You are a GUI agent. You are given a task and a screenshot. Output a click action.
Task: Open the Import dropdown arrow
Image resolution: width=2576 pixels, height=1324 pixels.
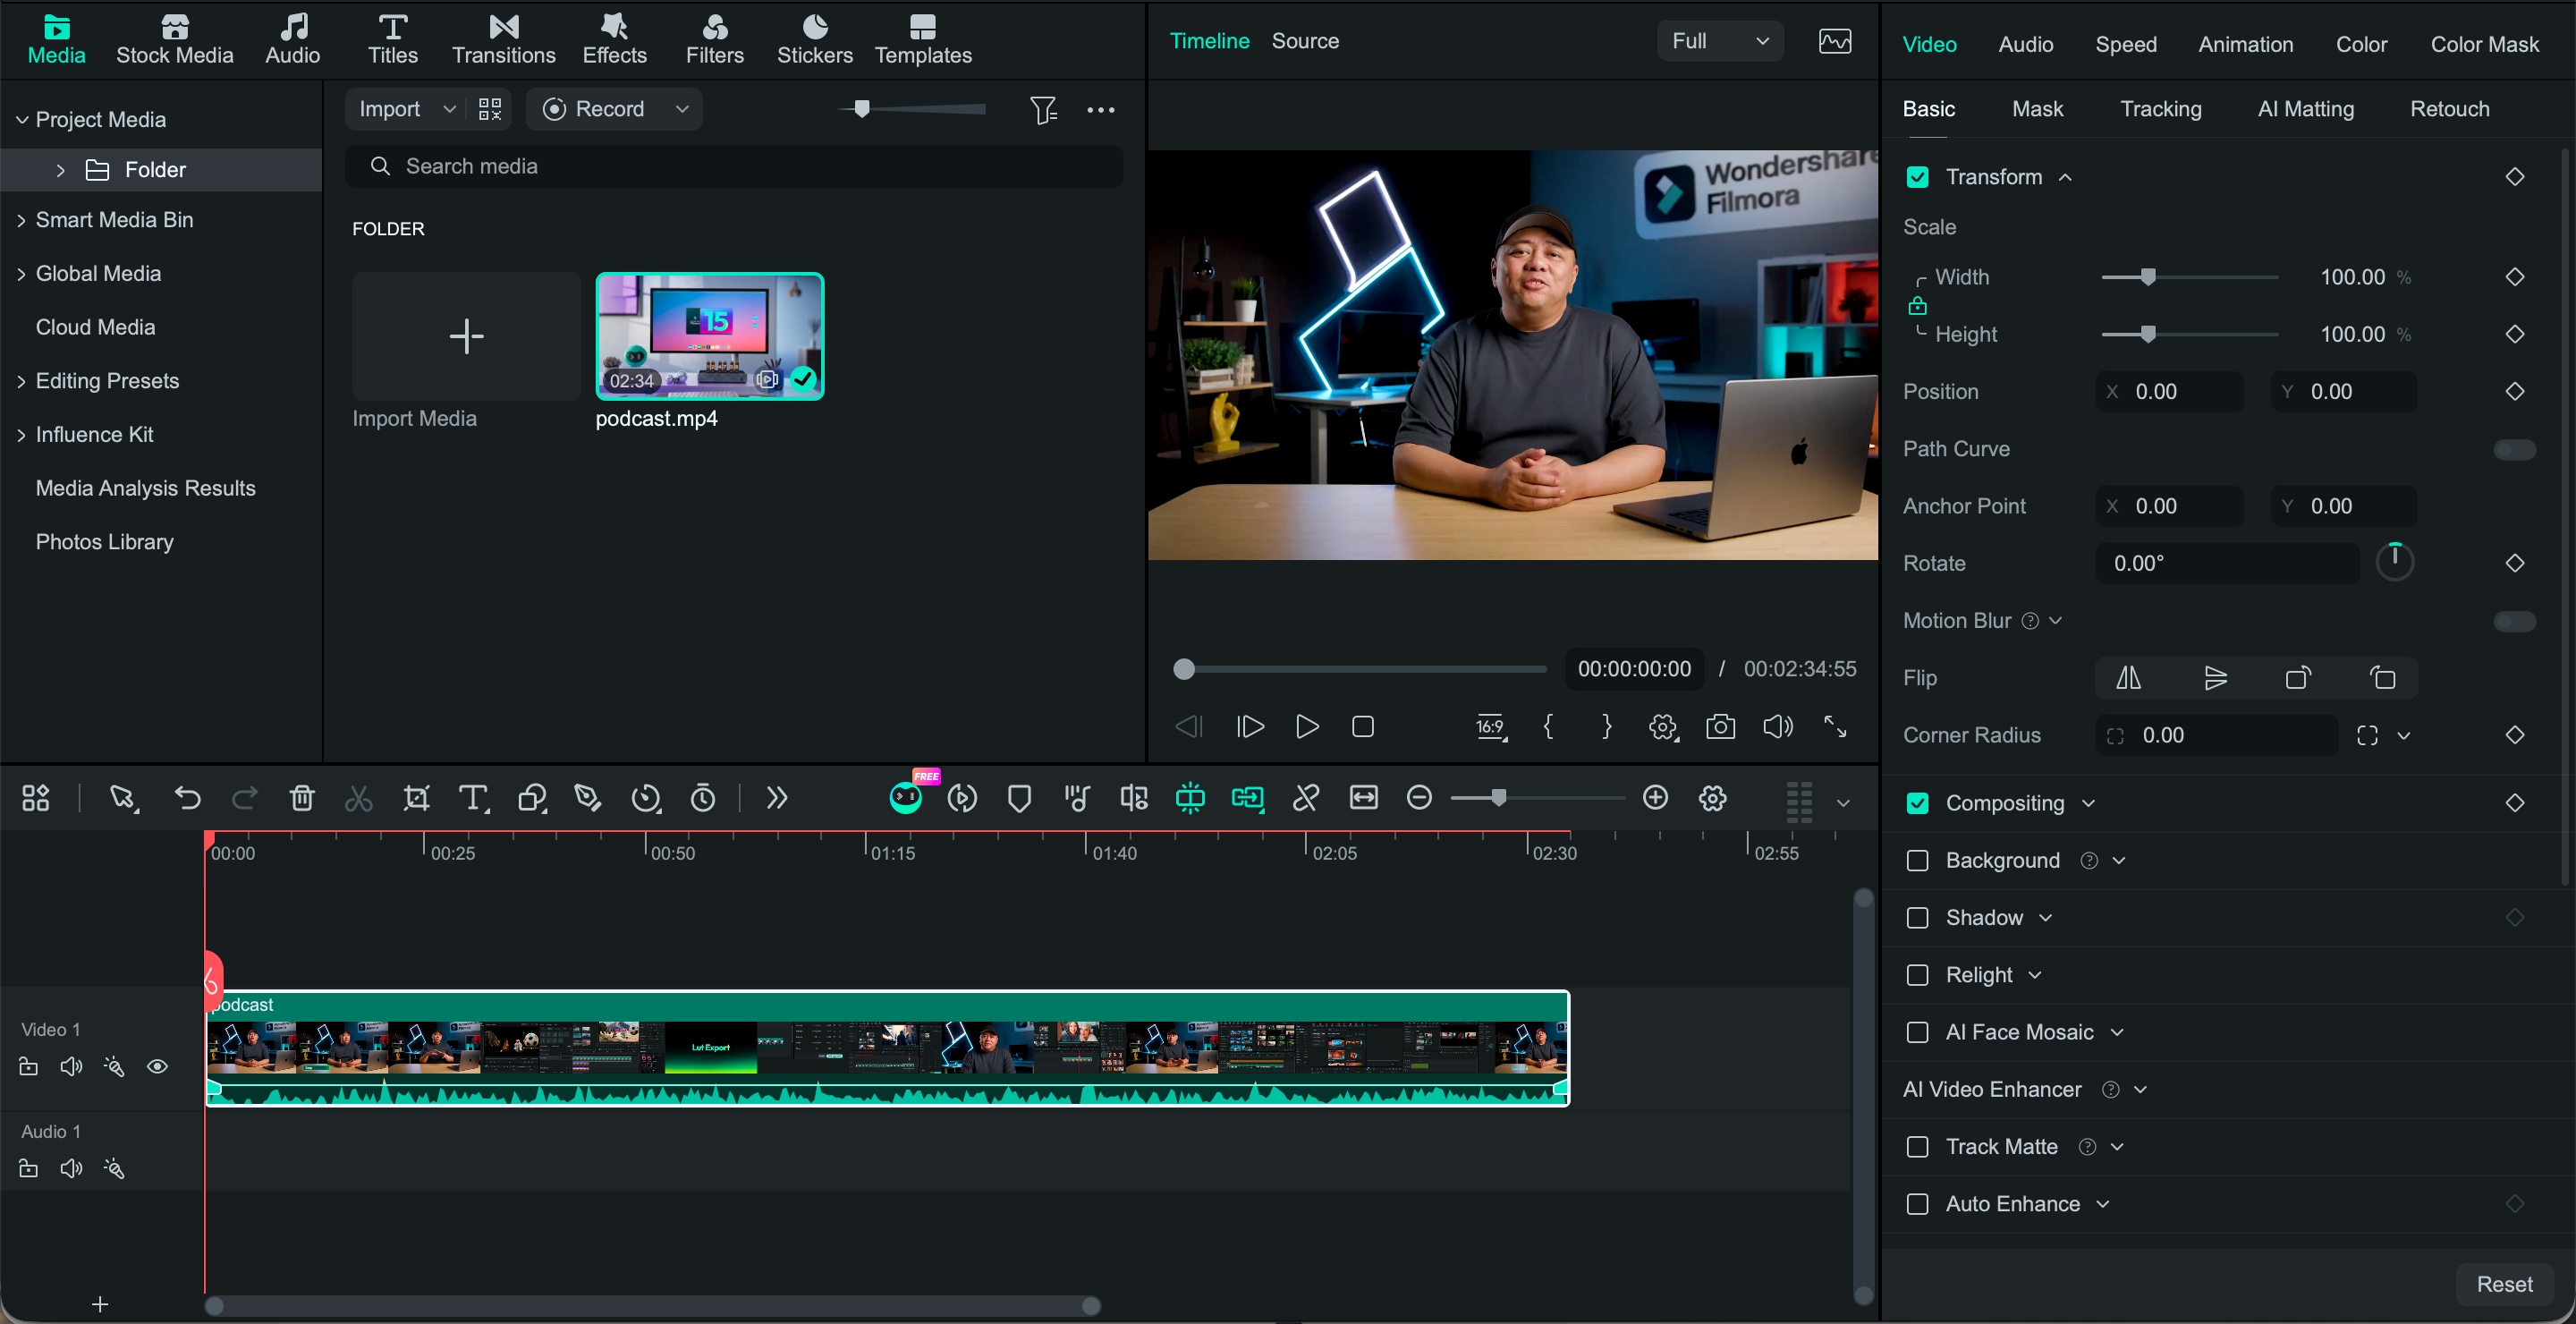[x=449, y=109]
